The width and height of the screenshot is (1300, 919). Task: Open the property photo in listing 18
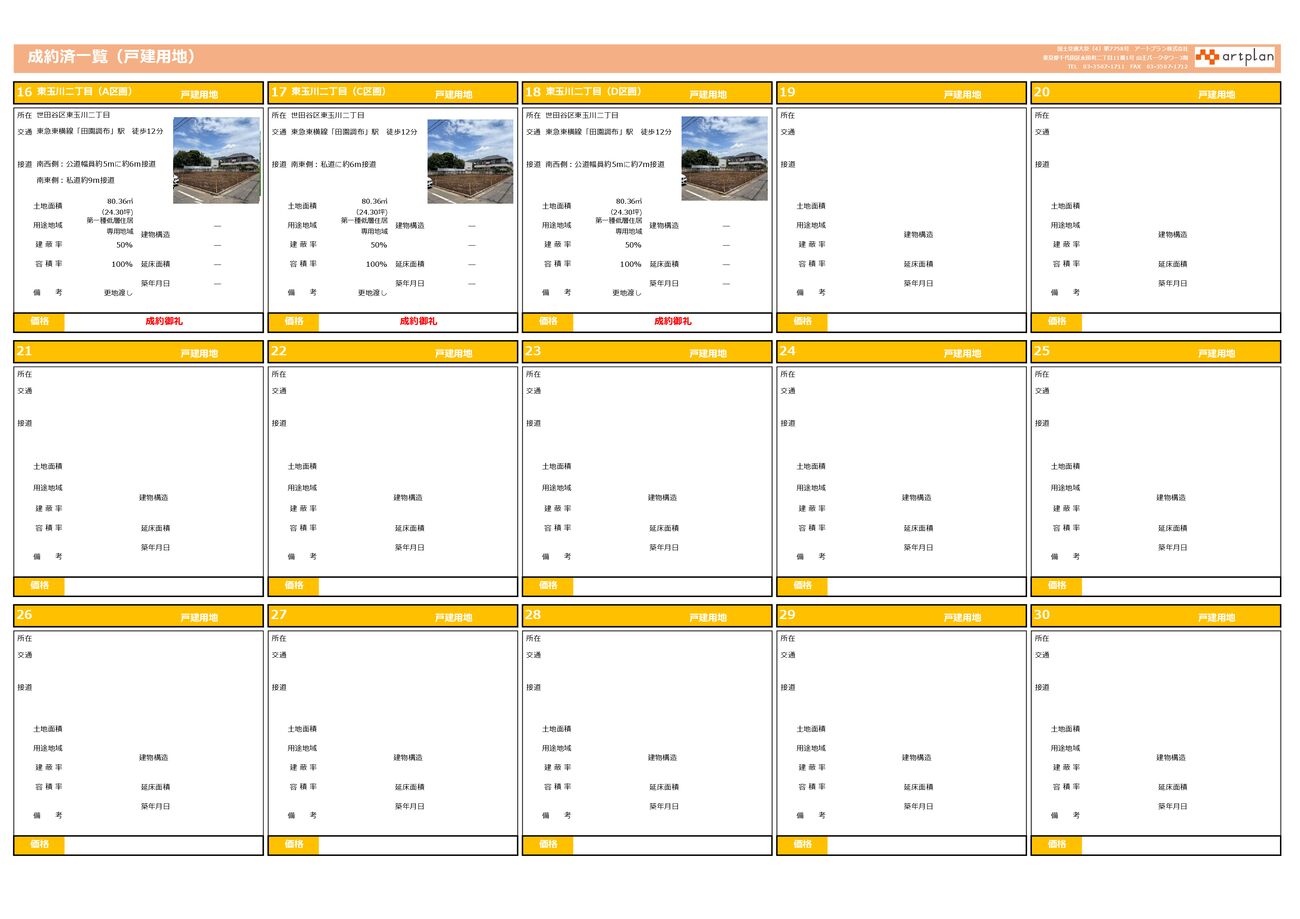[x=724, y=160]
